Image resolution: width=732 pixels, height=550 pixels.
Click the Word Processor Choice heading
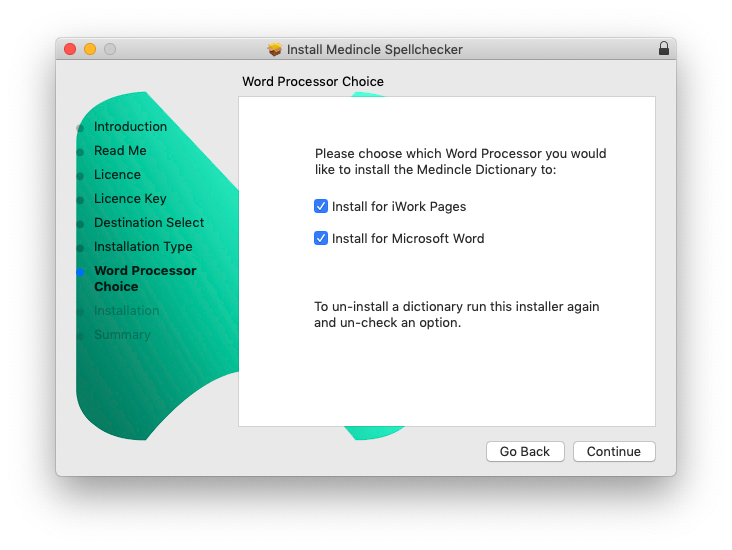click(313, 82)
